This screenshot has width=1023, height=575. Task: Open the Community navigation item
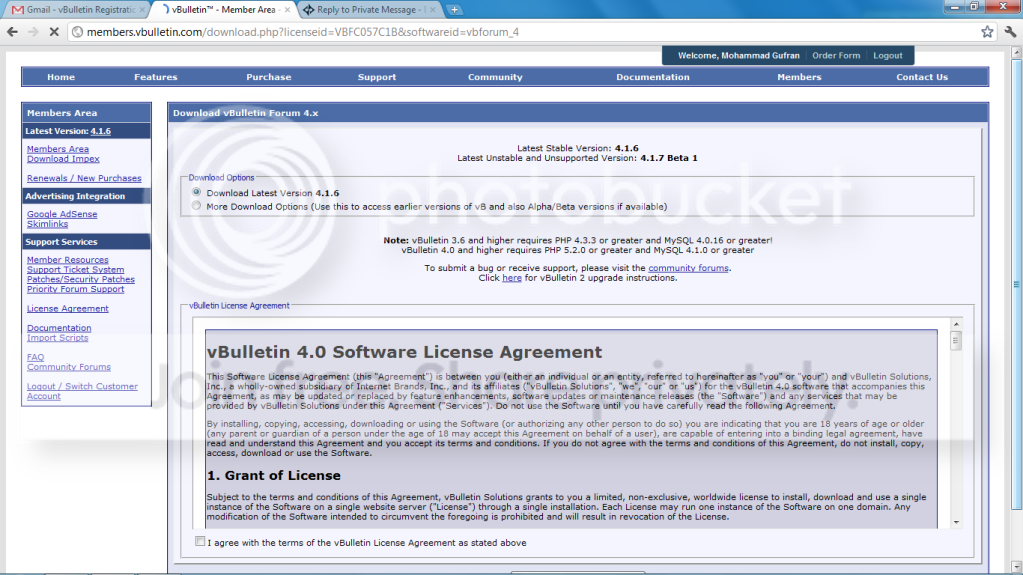pos(495,77)
